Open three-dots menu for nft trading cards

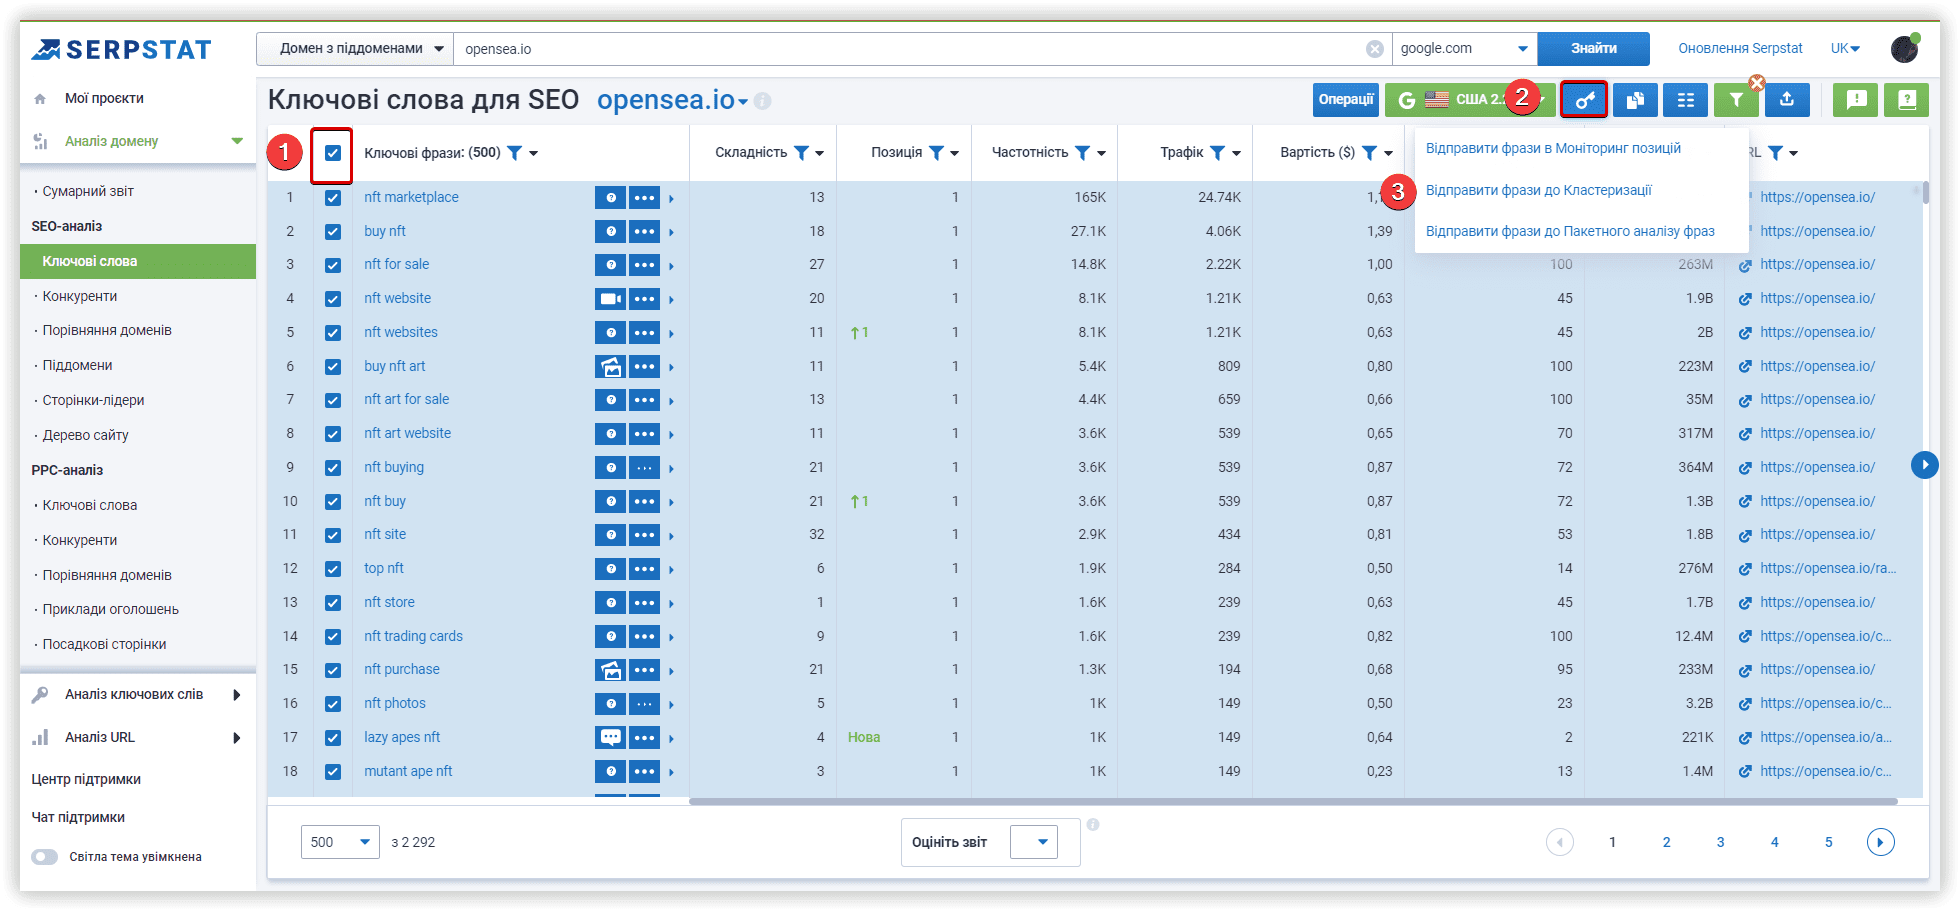coord(644,637)
